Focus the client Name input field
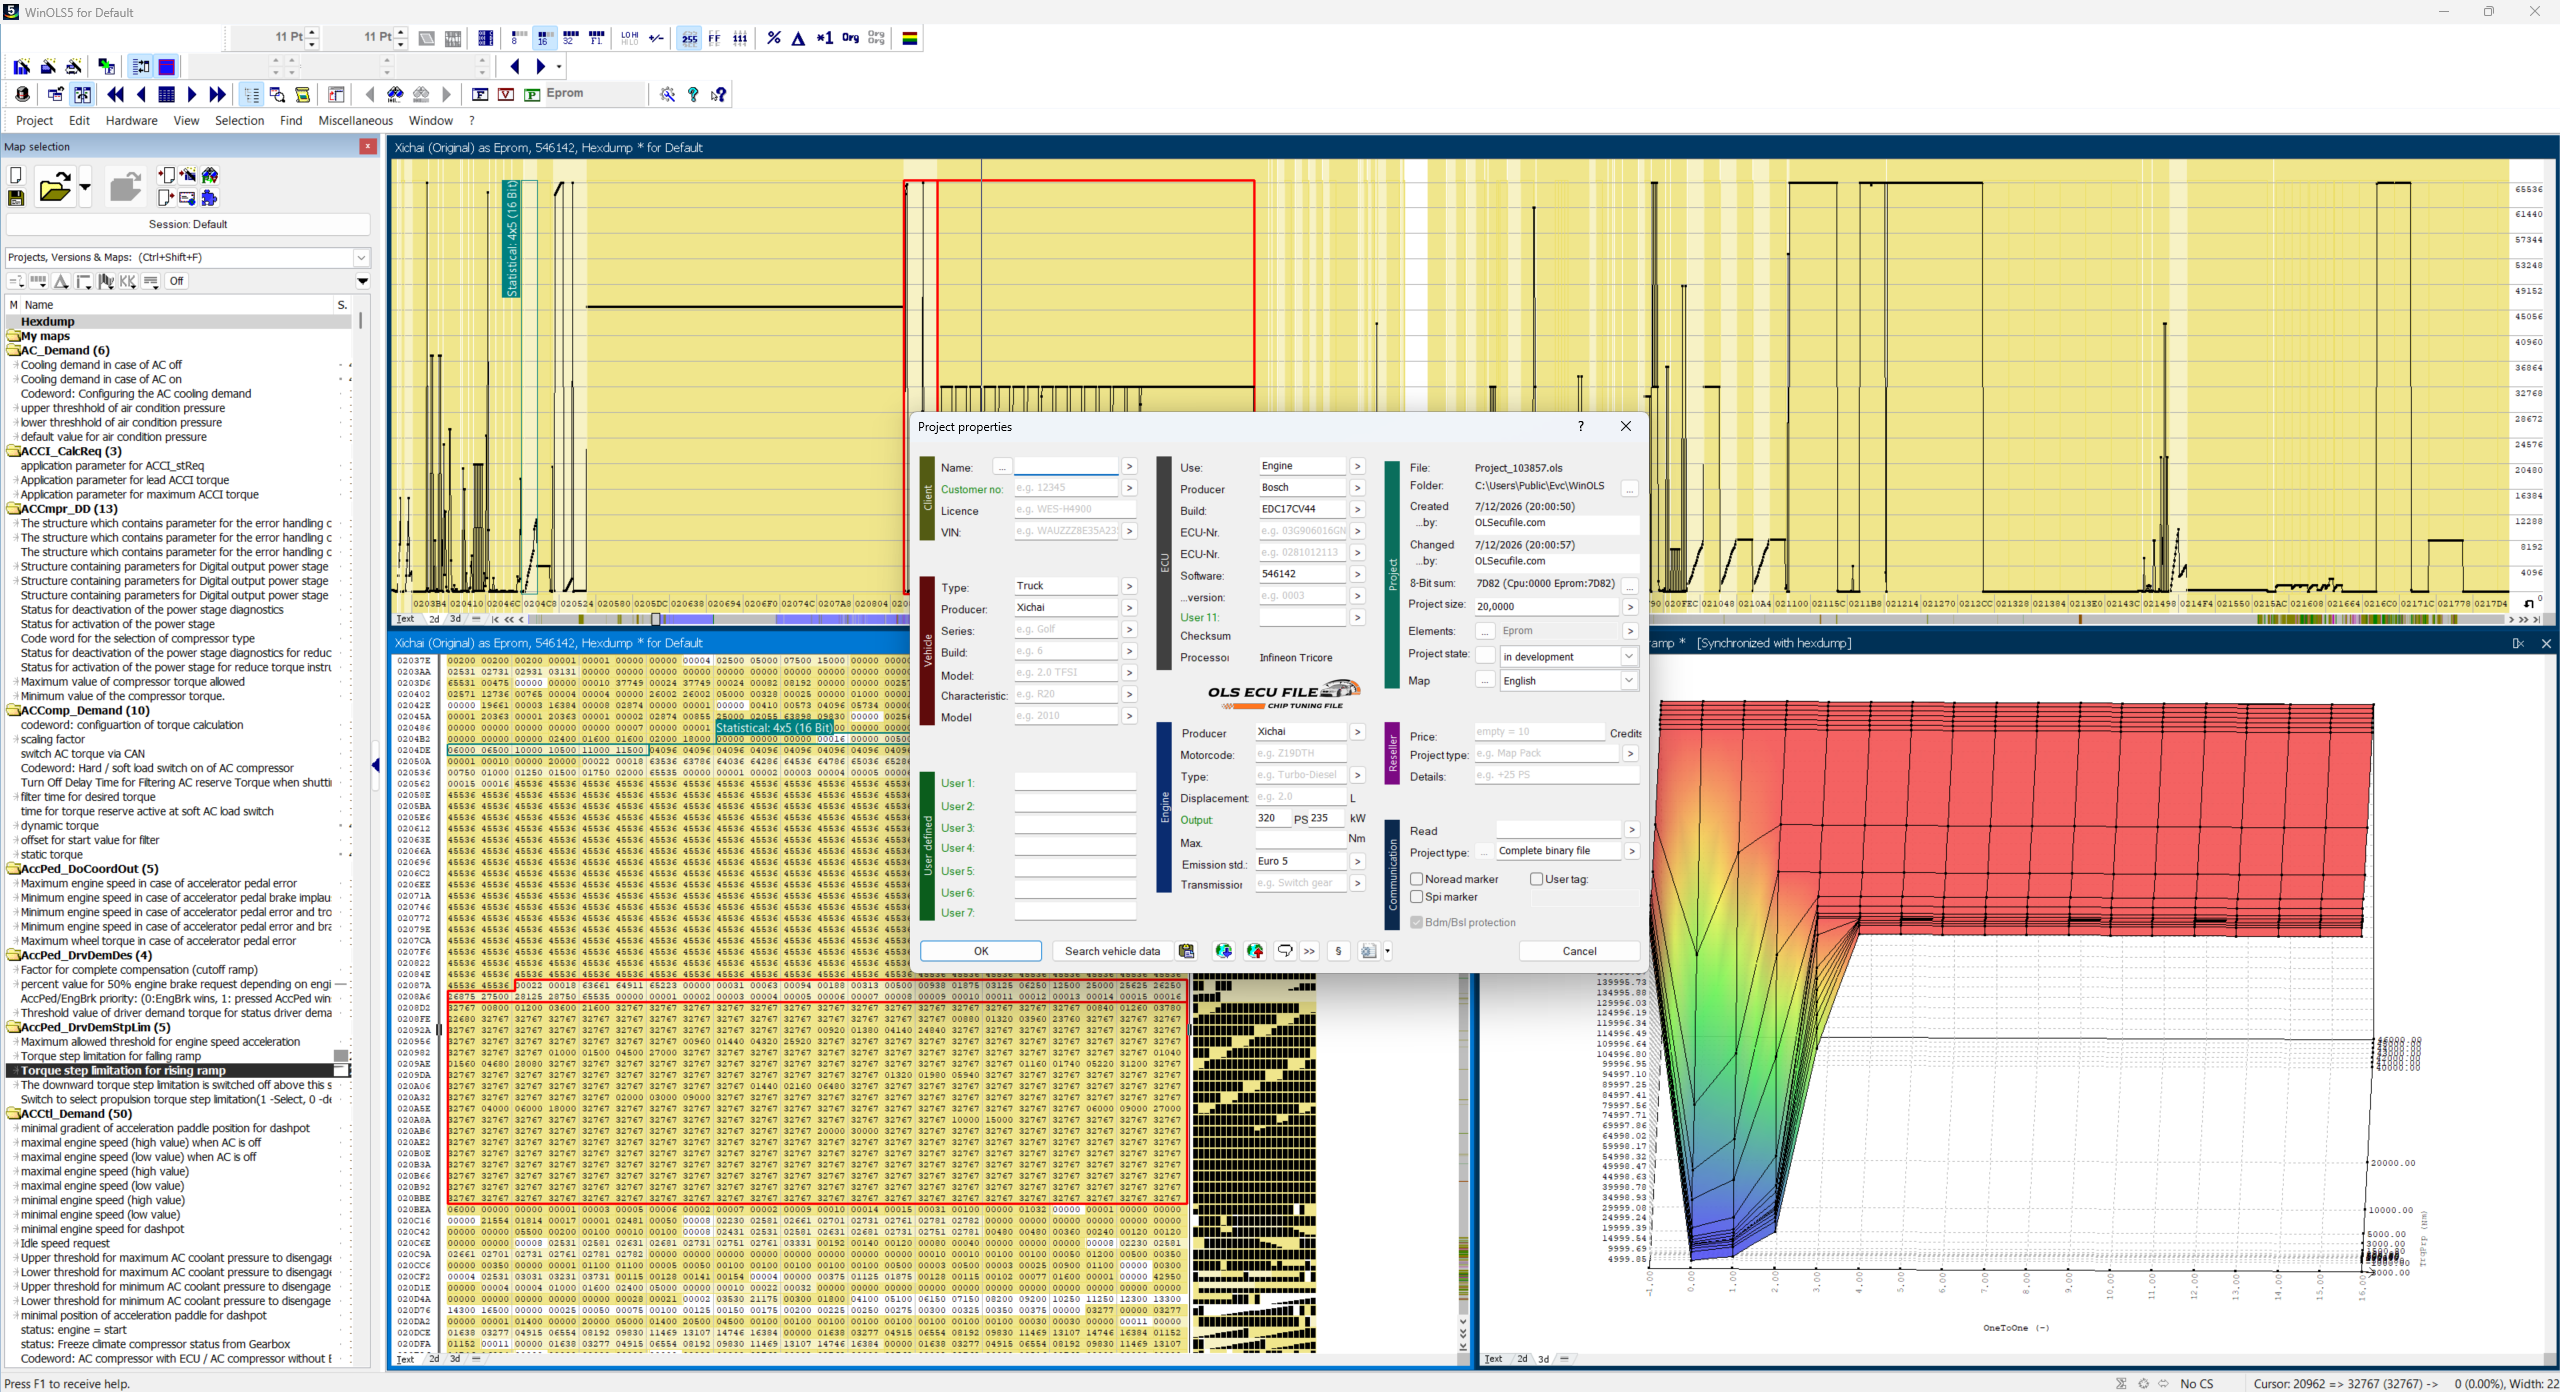Viewport: 2560px width, 1392px height. [1066, 467]
